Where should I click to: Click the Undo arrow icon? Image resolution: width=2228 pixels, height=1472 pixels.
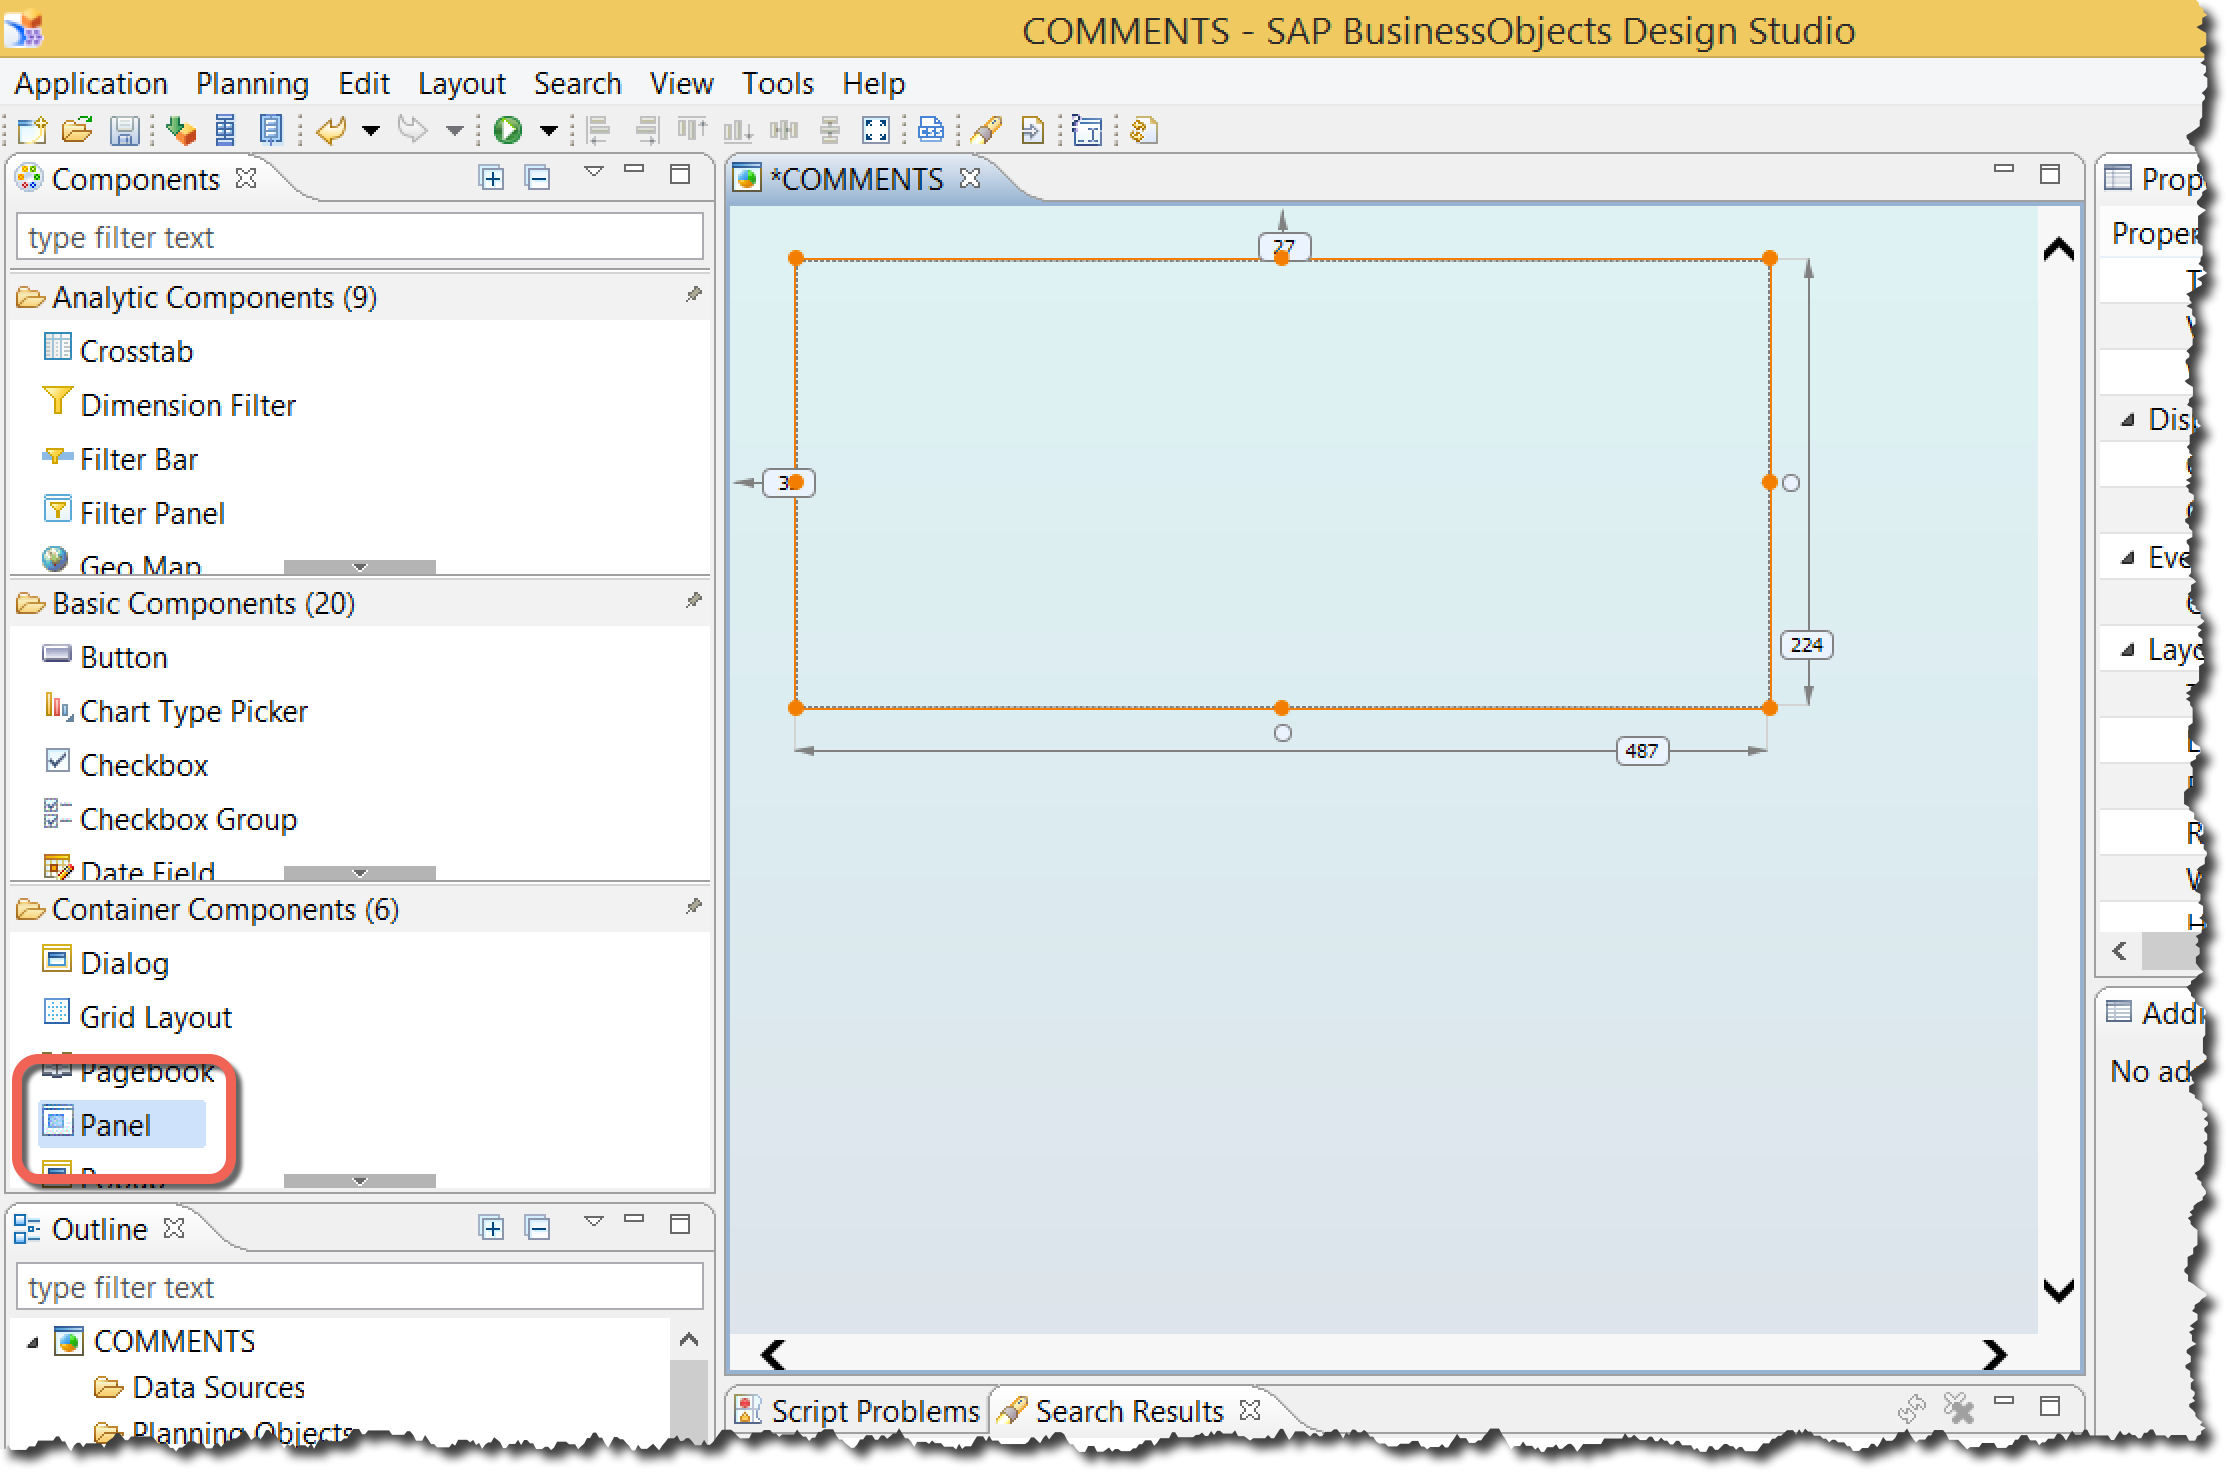pyautogui.click(x=331, y=130)
